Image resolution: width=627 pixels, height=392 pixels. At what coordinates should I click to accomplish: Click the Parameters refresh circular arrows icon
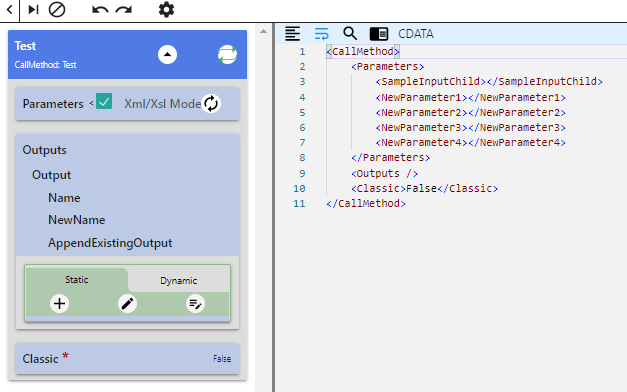(211, 104)
